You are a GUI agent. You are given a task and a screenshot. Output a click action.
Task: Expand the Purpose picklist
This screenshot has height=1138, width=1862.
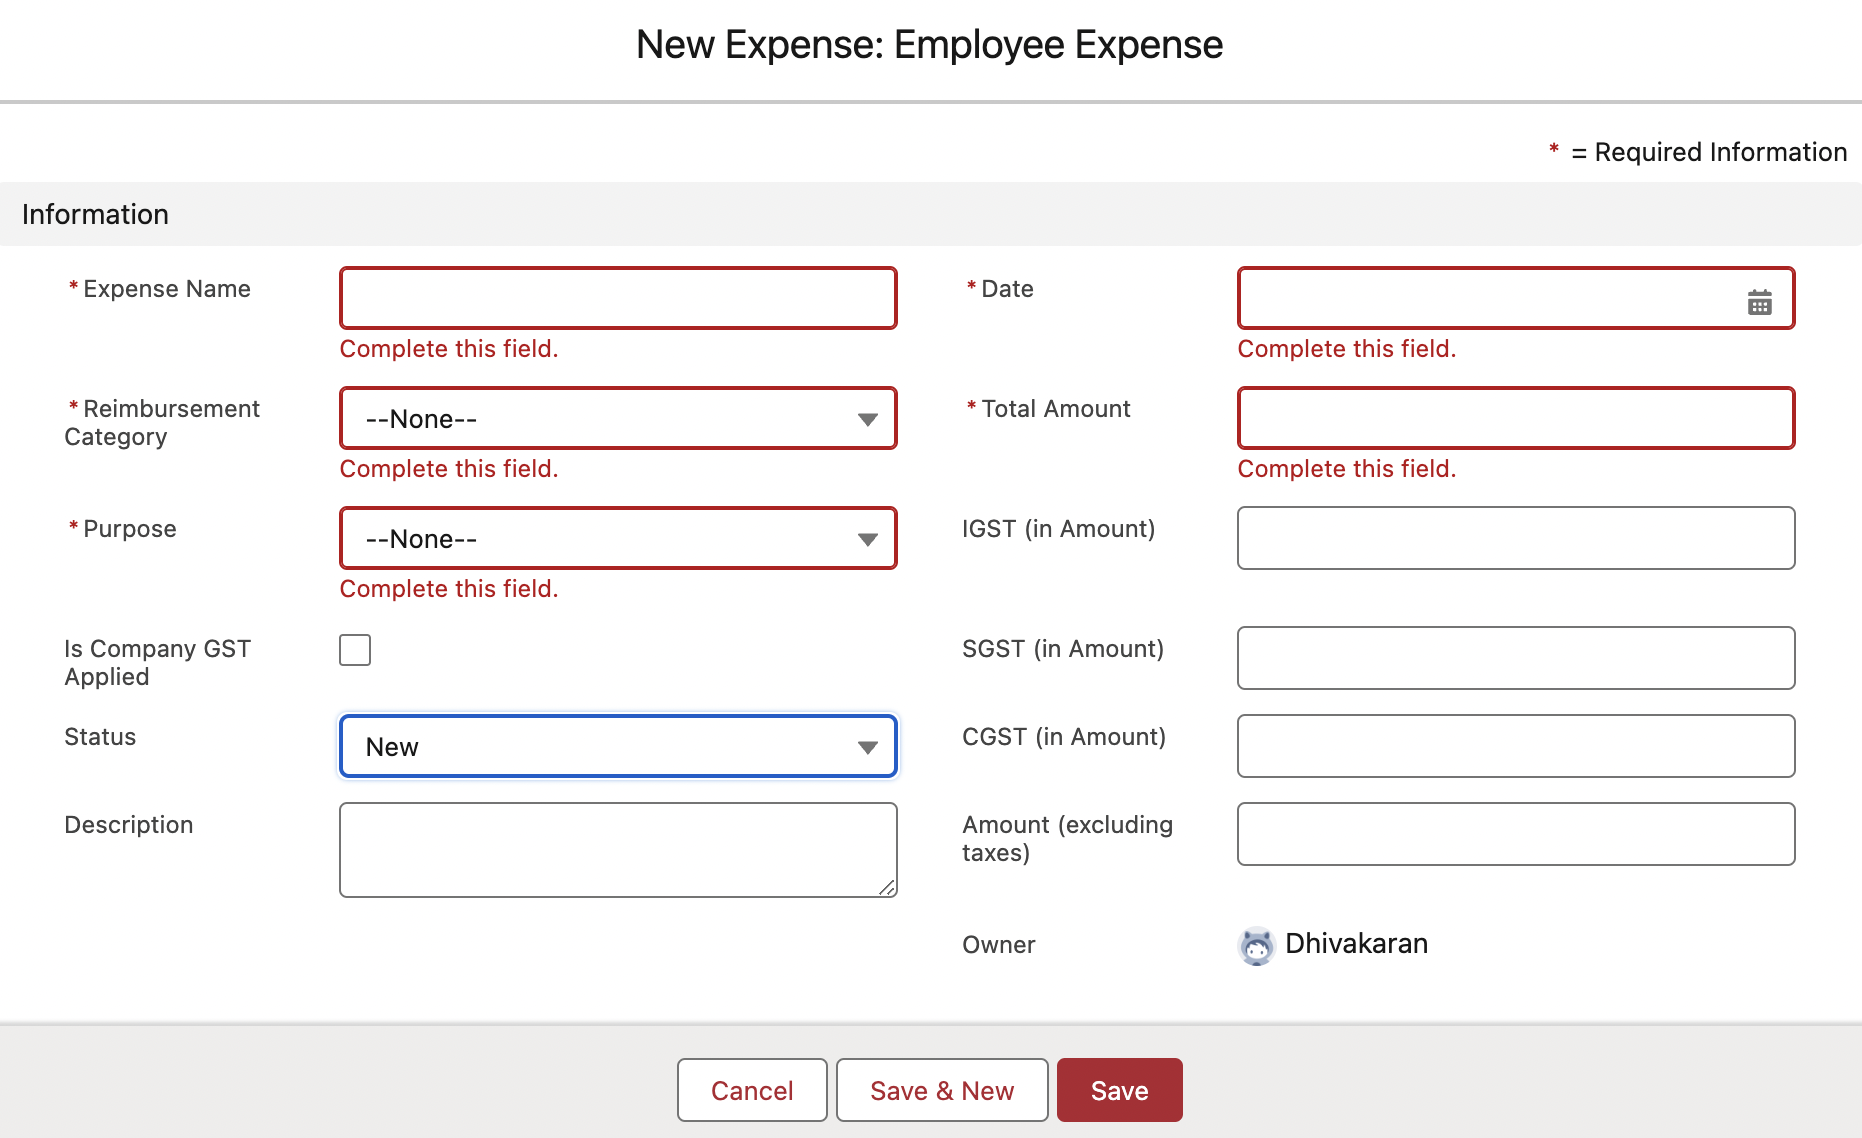pyautogui.click(x=618, y=539)
